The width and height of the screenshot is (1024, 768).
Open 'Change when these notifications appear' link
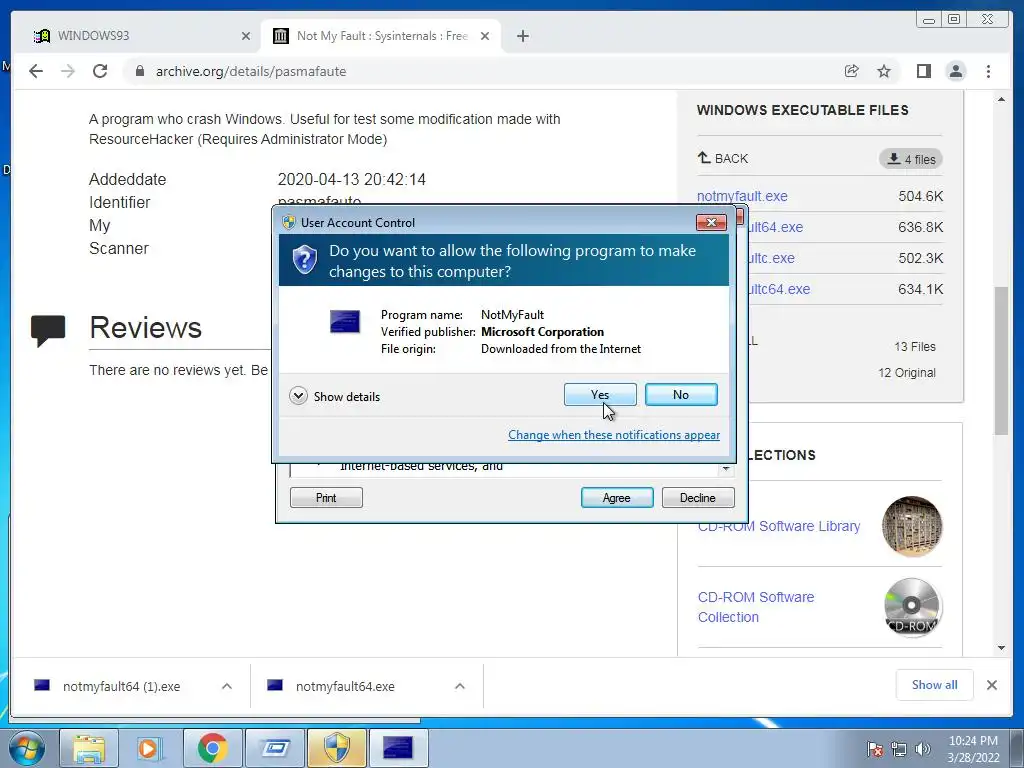coord(614,435)
